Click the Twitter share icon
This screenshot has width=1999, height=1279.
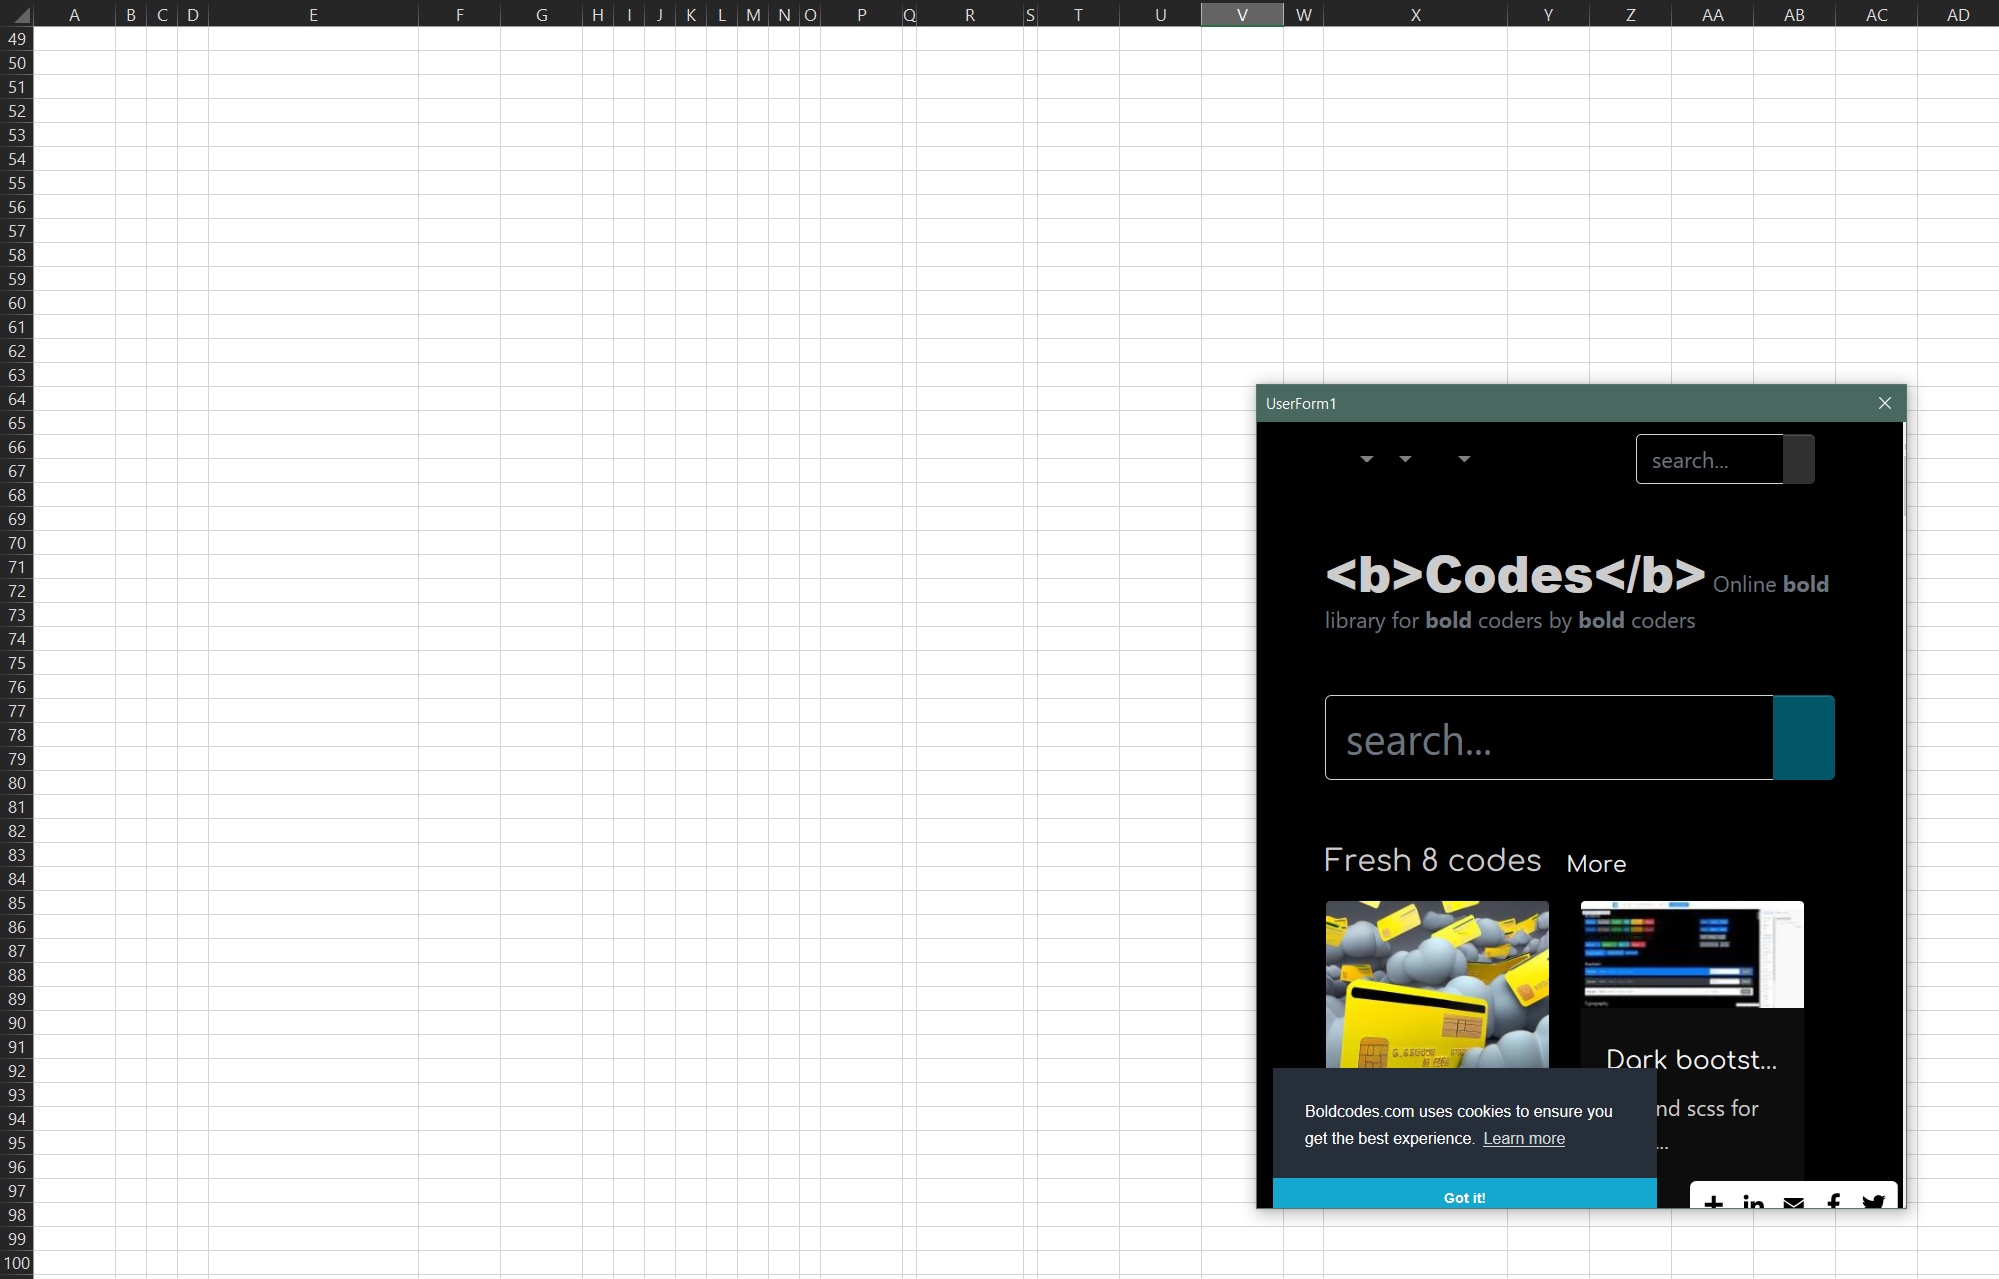click(x=1873, y=1201)
